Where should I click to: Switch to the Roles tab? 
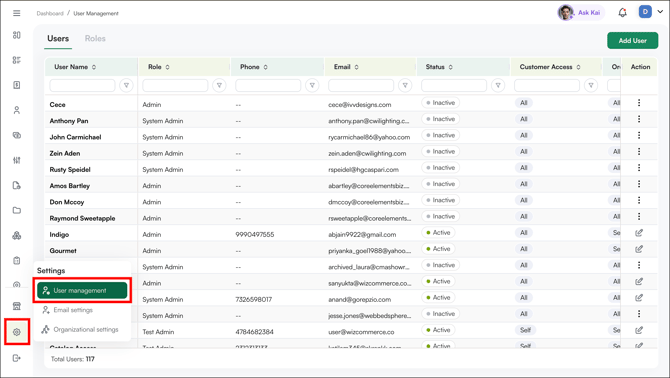(x=95, y=38)
